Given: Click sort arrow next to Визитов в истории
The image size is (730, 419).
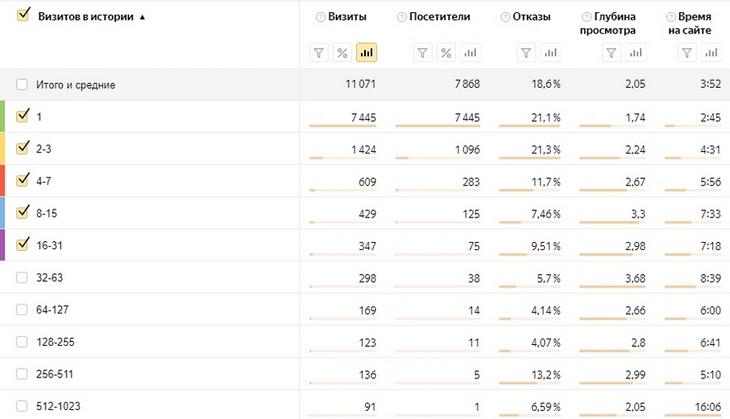Looking at the screenshot, I should 142,17.
